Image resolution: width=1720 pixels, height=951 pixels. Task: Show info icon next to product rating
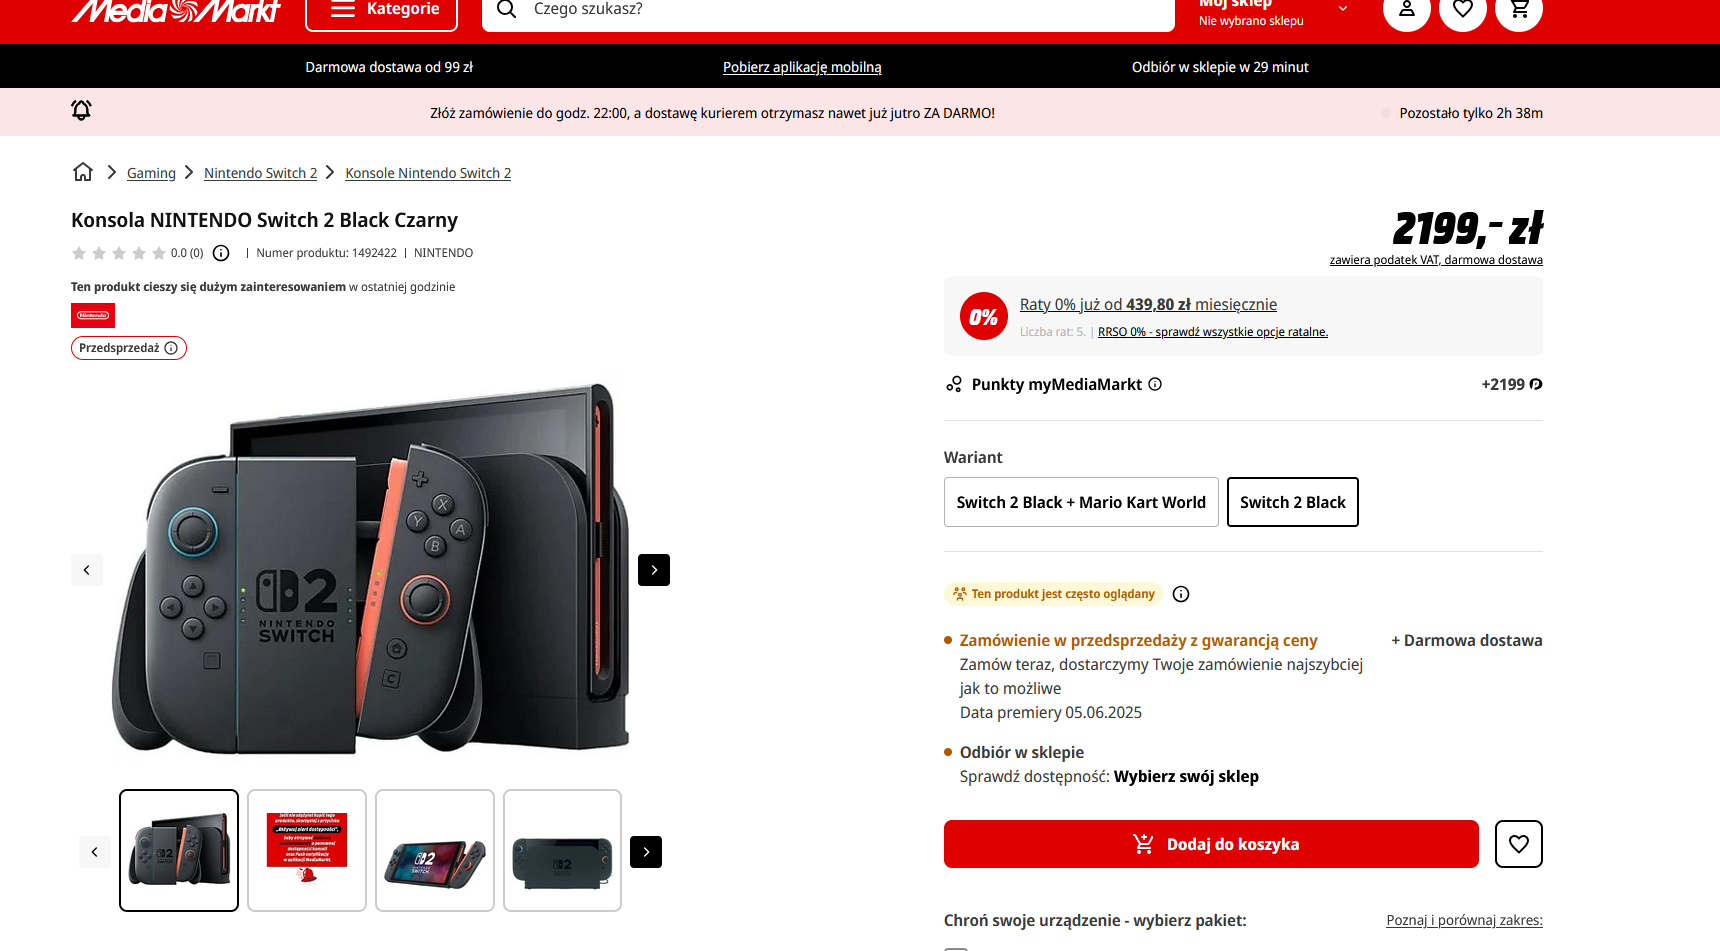point(221,253)
